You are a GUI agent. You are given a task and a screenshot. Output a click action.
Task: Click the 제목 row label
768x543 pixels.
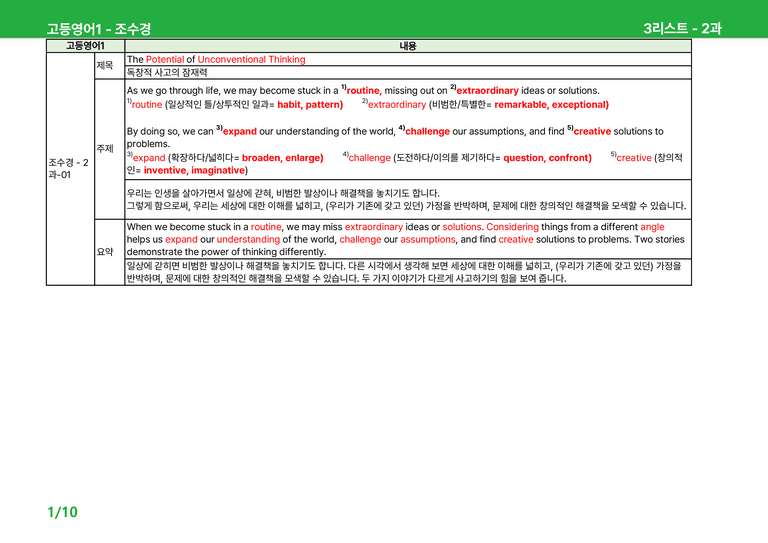click(x=105, y=66)
